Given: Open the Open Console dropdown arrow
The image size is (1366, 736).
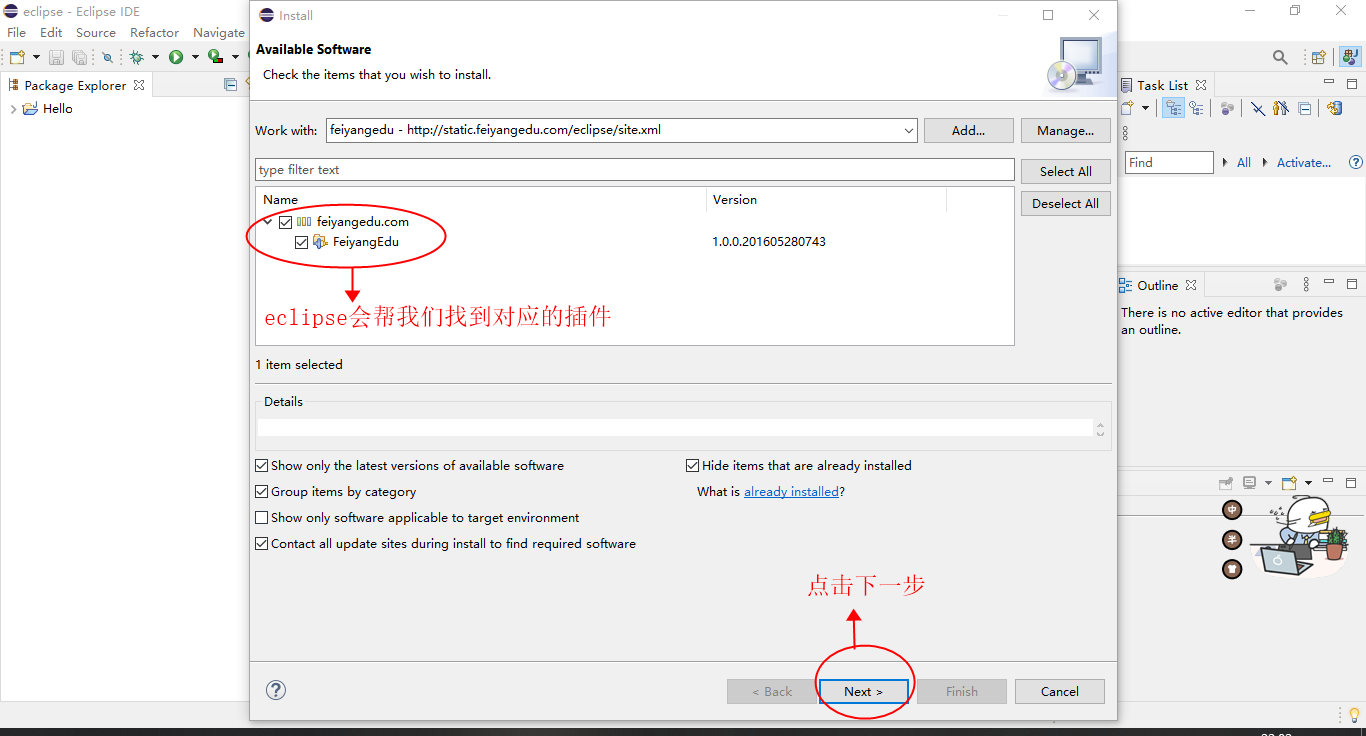Looking at the screenshot, I should tap(1308, 482).
